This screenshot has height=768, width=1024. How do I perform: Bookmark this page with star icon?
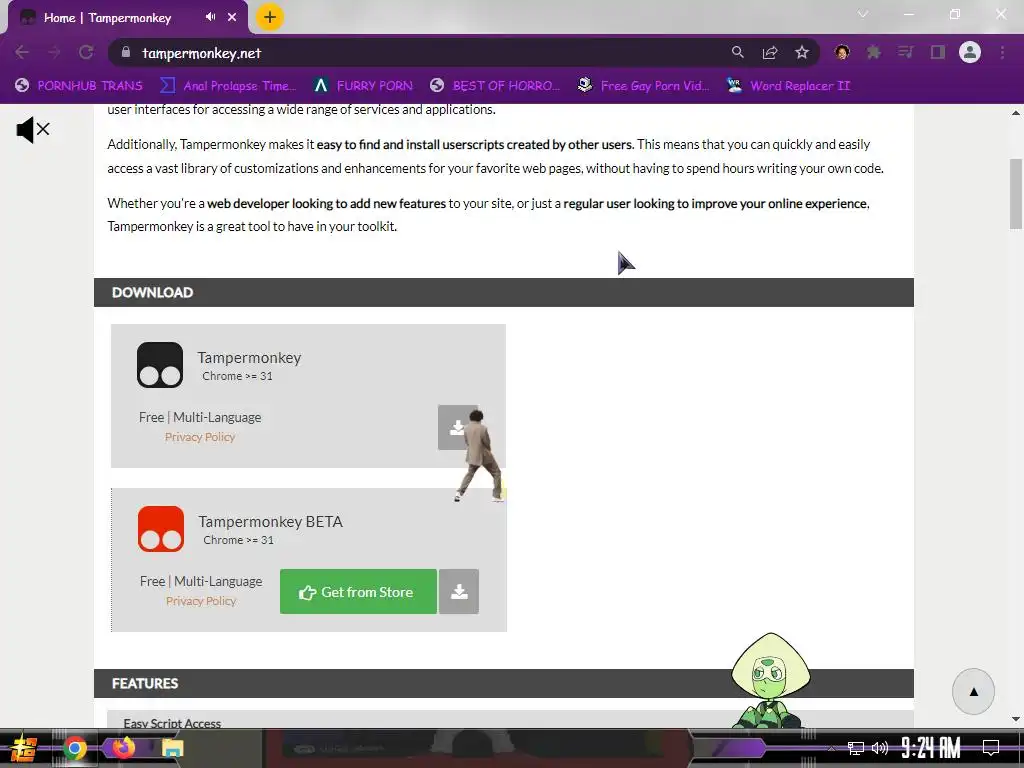pyautogui.click(x=802, y=52)
